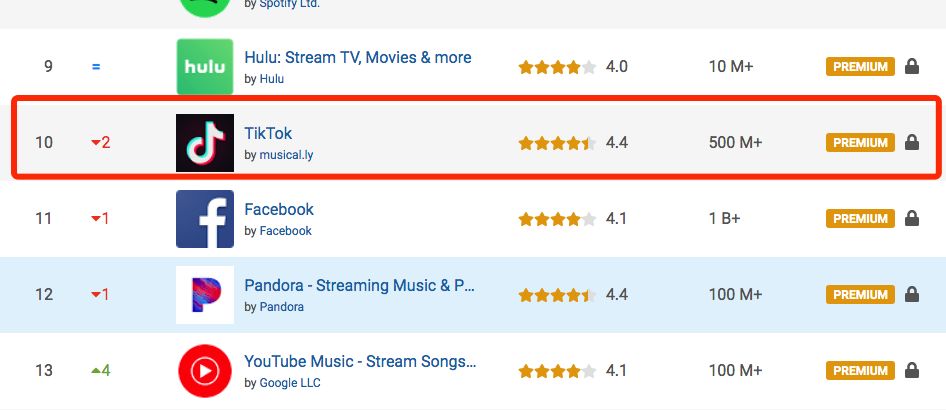Click the PREMIUM badge in TikTok row
Image resolution: width=946 pixels, height=410 pixels.
tap(860, 143)
